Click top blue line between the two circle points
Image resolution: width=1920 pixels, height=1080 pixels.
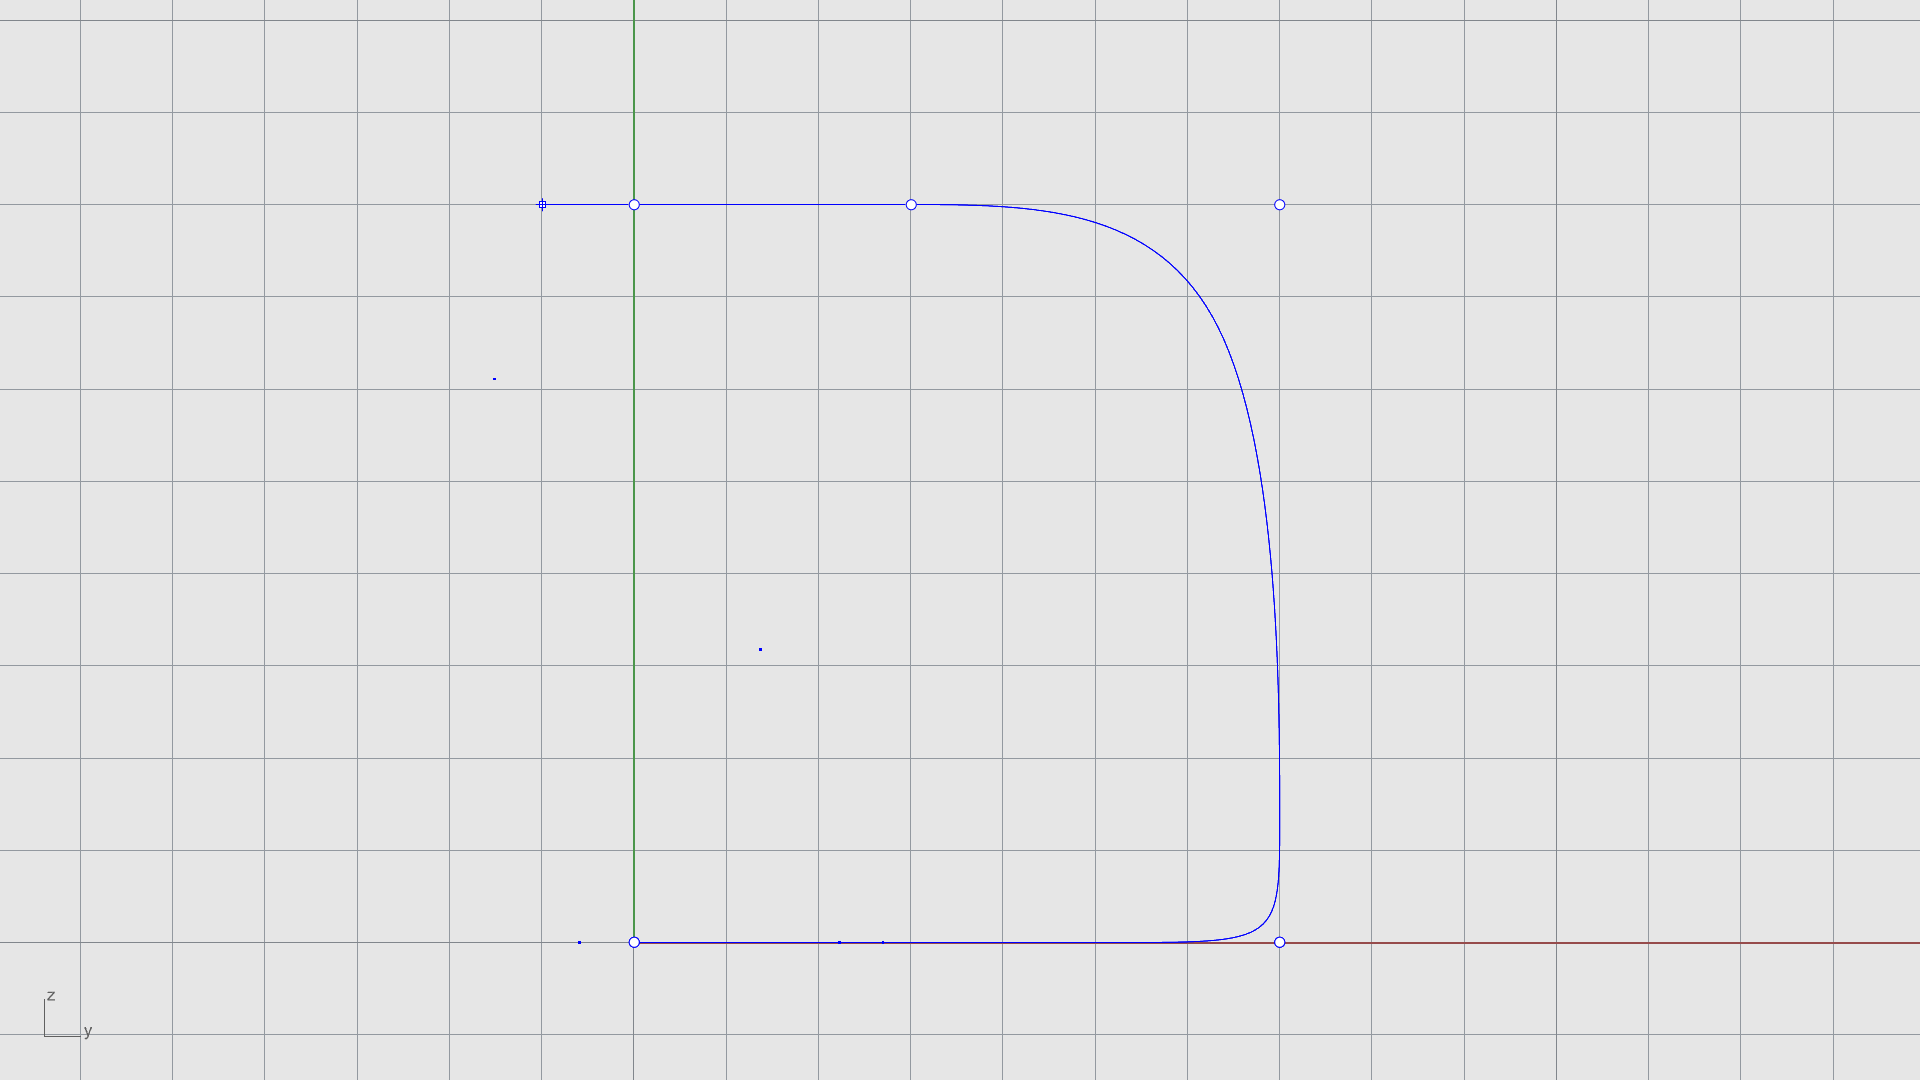[x=770, y=205]
